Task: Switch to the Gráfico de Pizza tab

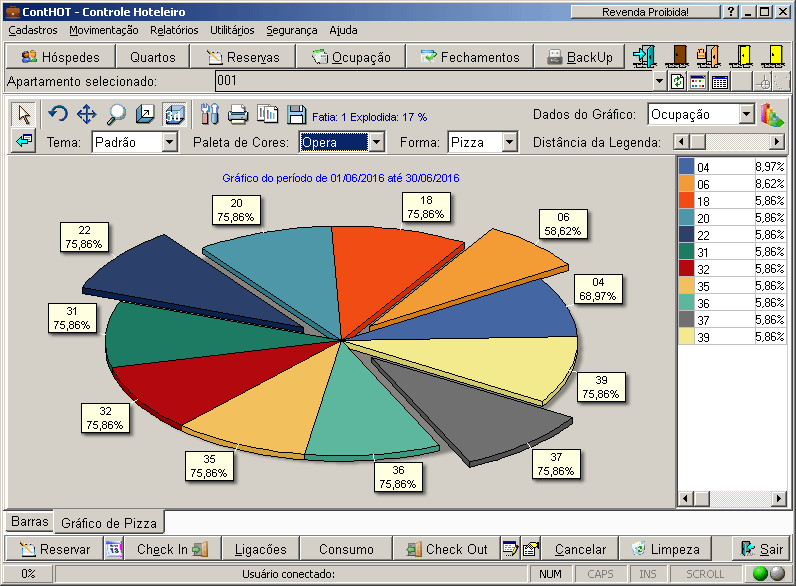Action: [109, 523]
